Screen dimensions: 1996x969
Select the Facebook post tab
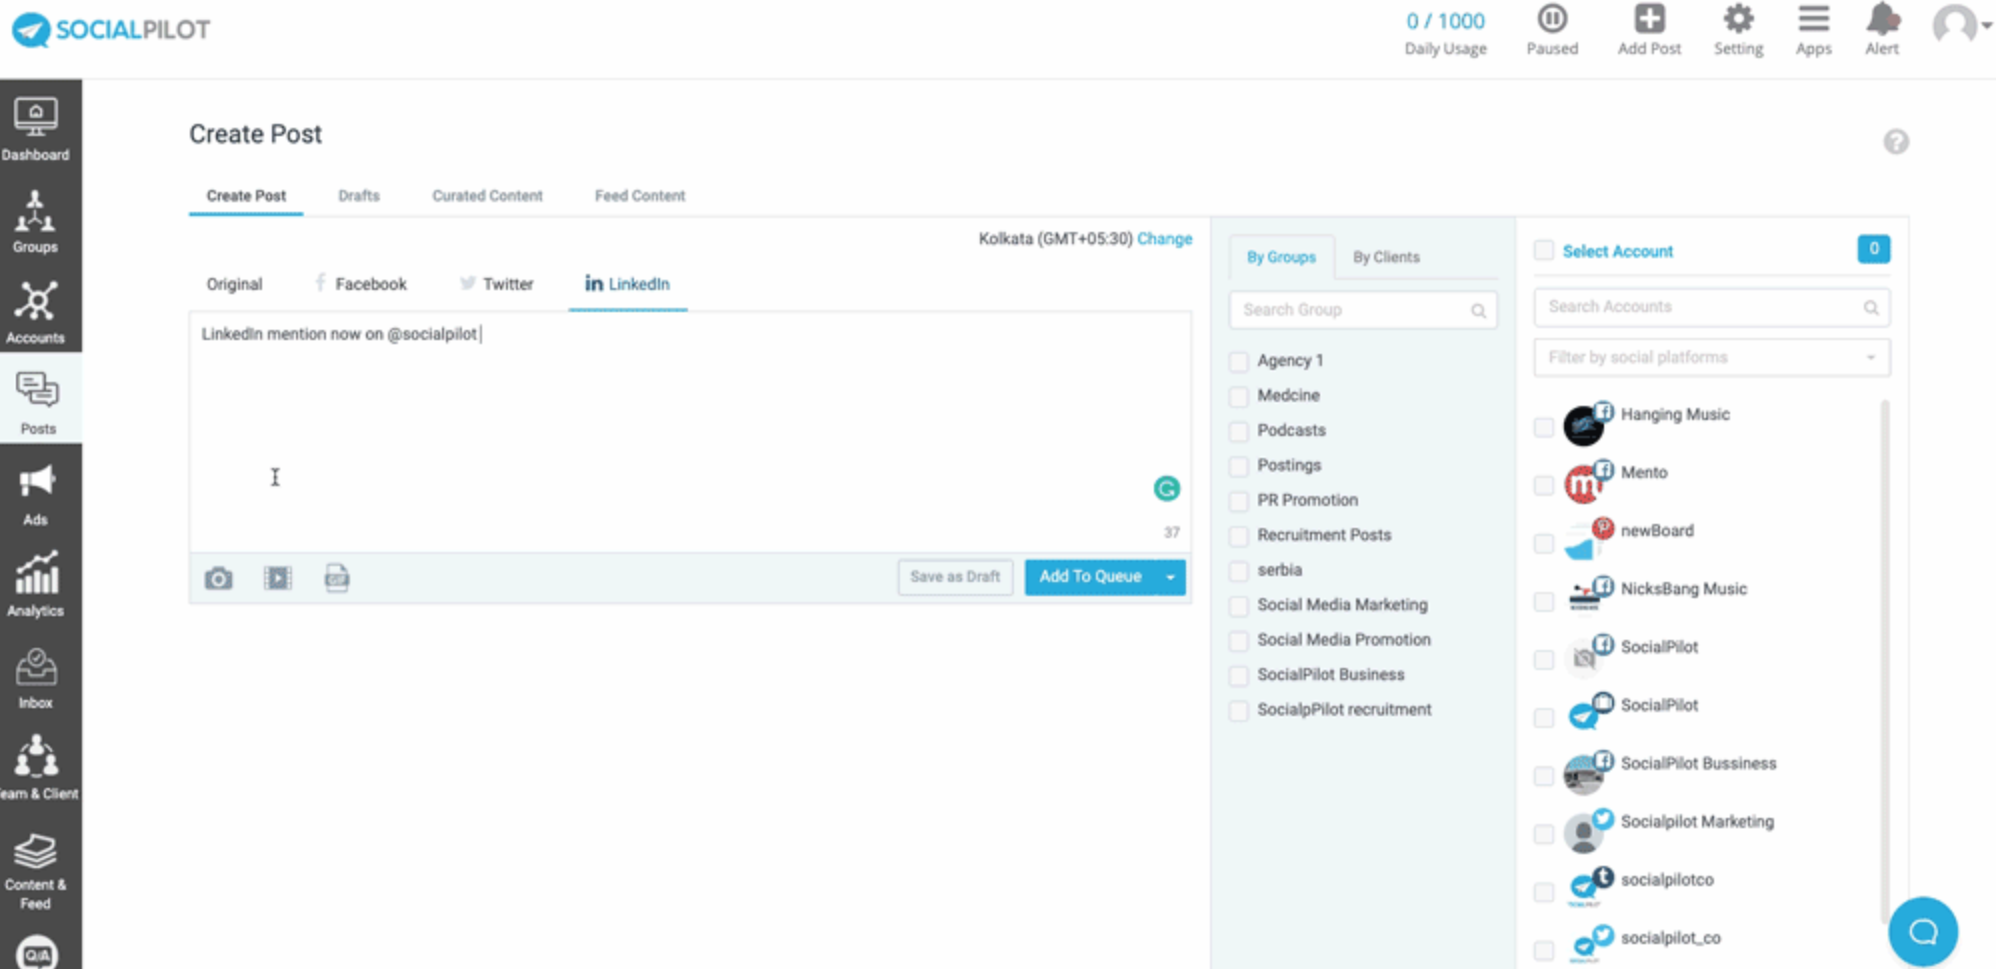click(361, 284)
